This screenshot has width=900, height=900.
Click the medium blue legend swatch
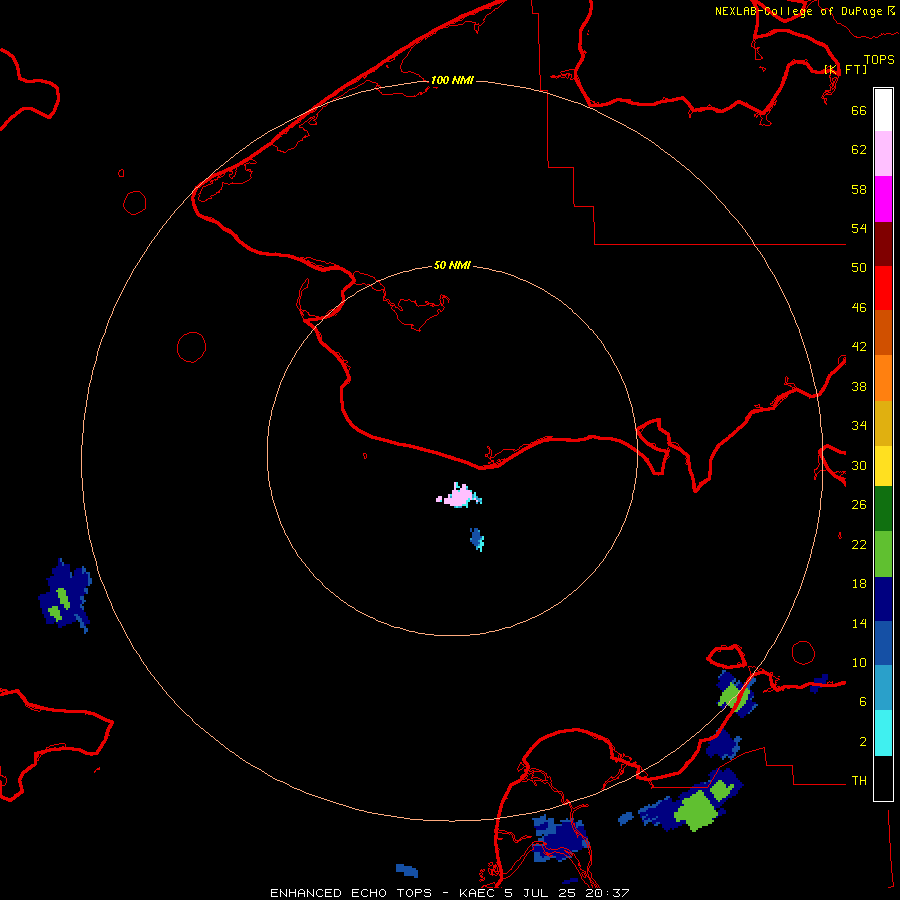click(x=883, y=643)
